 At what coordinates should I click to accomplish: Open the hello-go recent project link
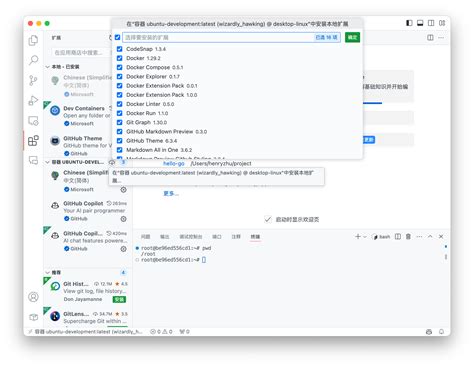click(174, 163)
